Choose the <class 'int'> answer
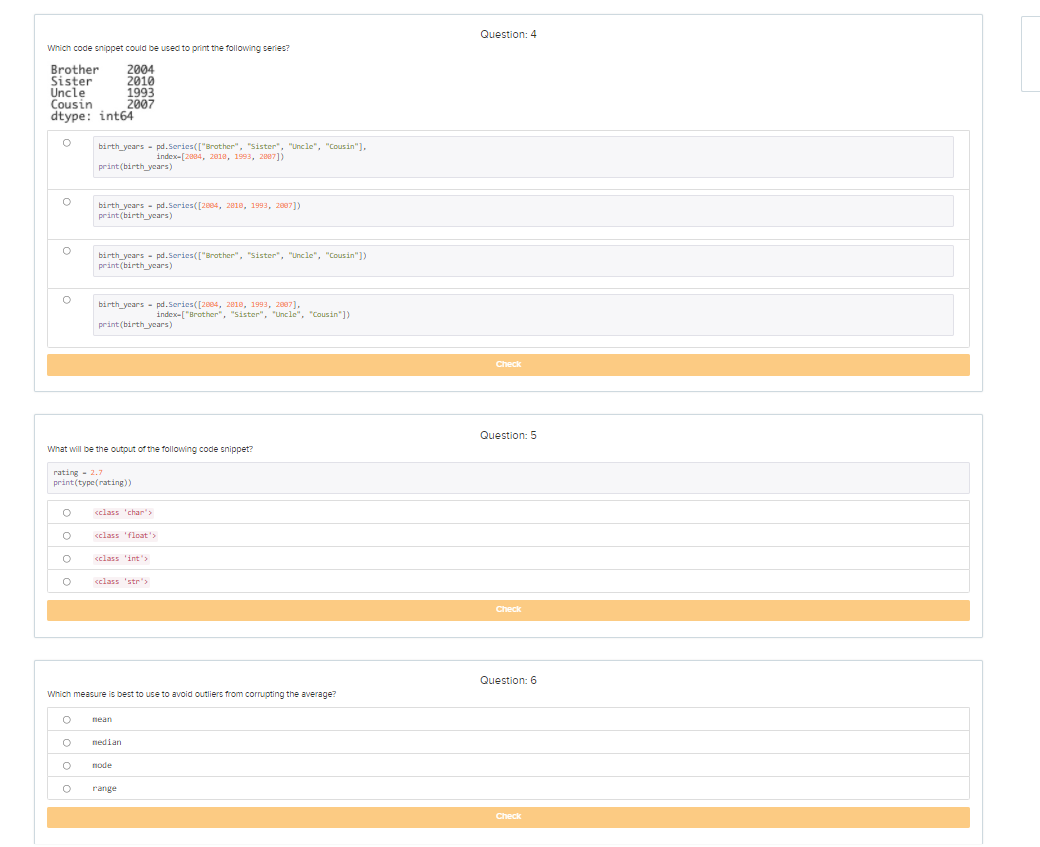1040x847 pixels. coord(66,558)
